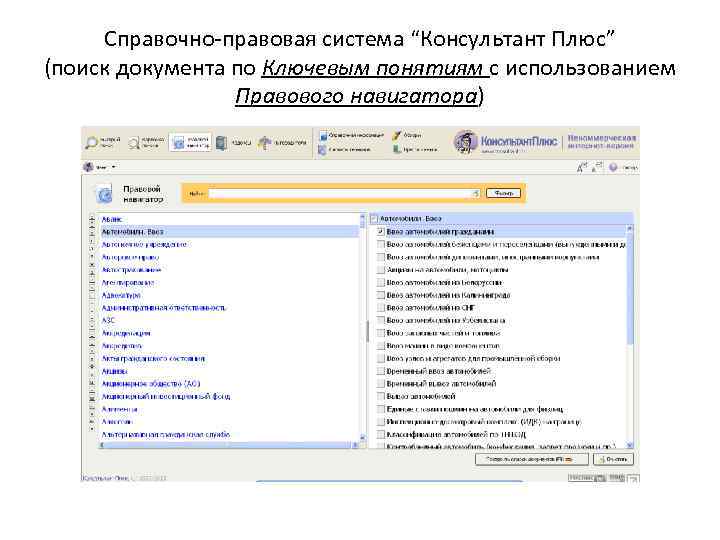Uncheck Ввоз автомобилей гражданами
720x540 pixels.
coord(381,231)
